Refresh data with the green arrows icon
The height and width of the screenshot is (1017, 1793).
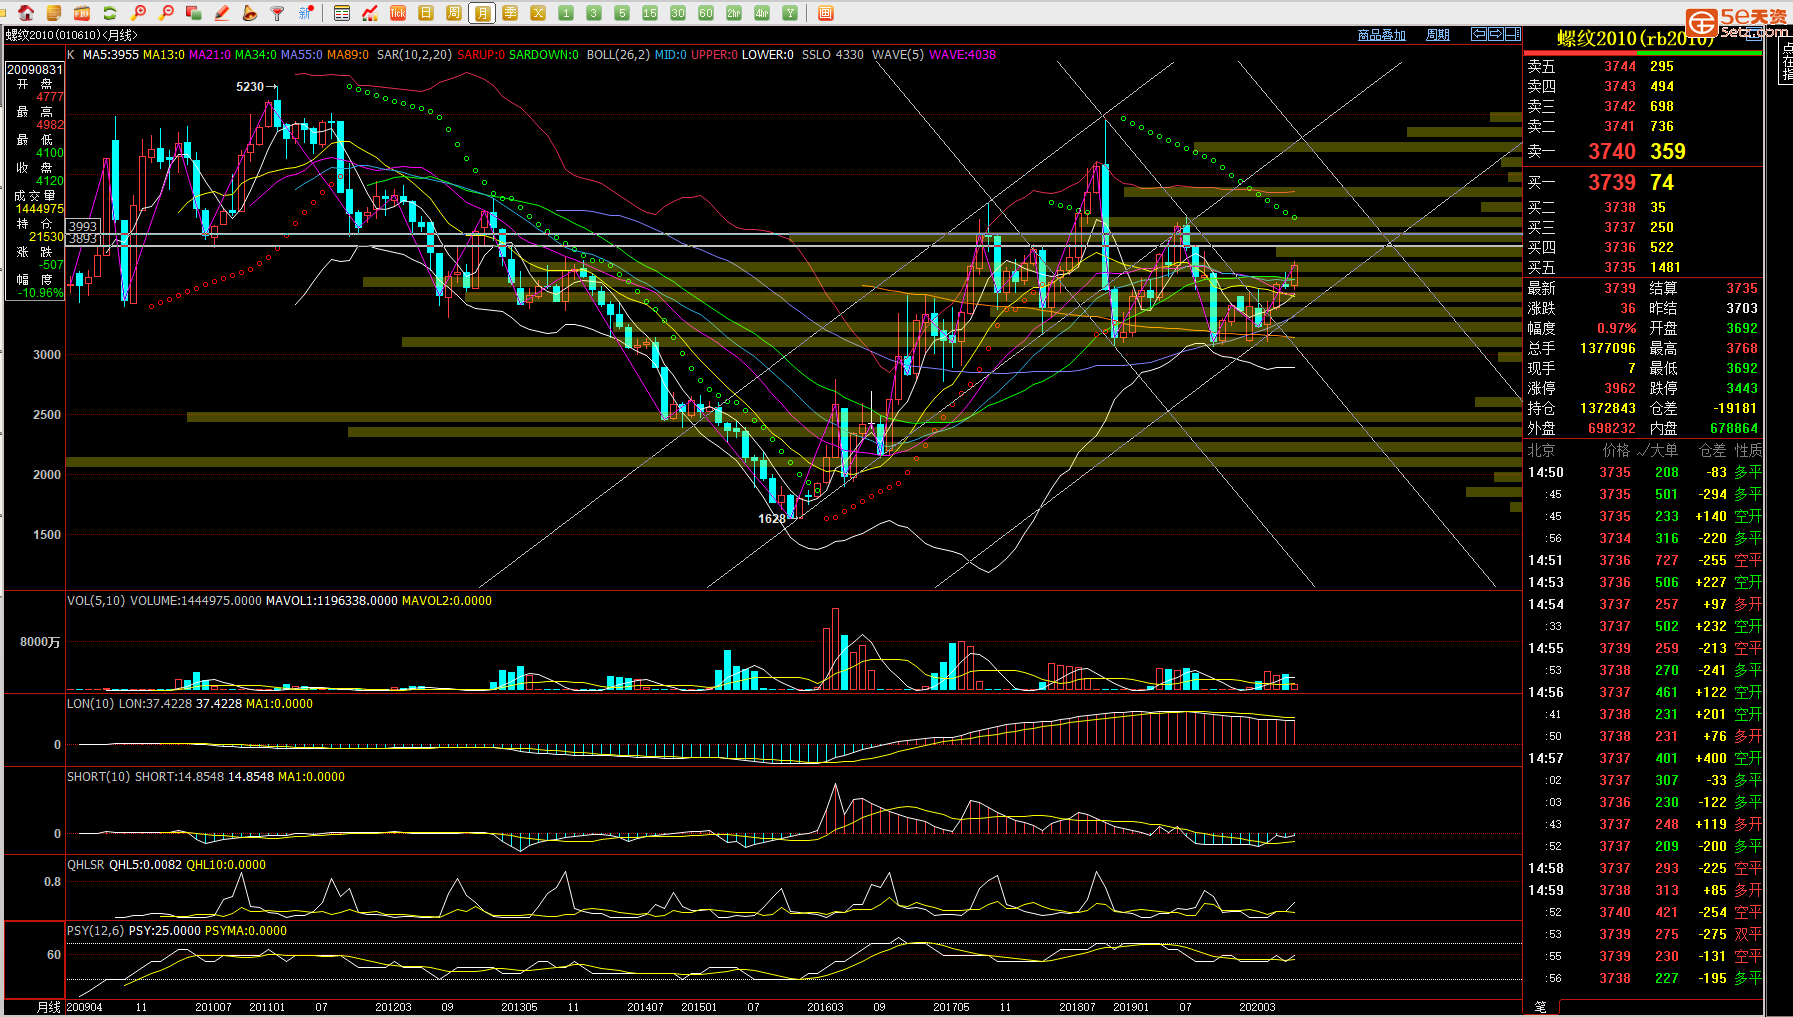tap(110, 13)
